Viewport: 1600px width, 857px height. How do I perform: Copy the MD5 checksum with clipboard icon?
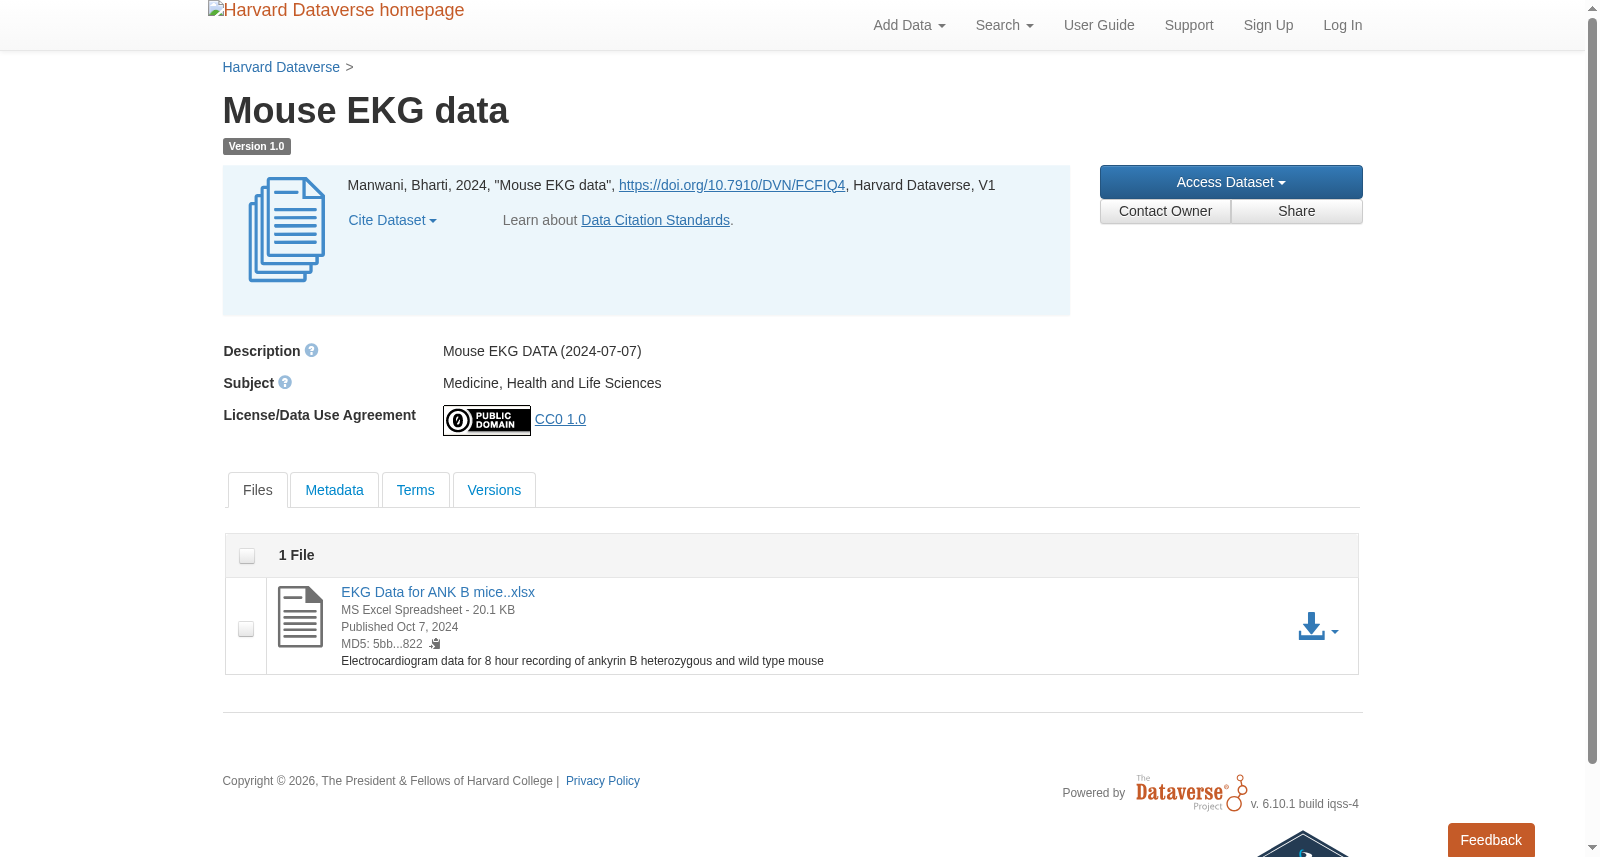coord(435,644)
